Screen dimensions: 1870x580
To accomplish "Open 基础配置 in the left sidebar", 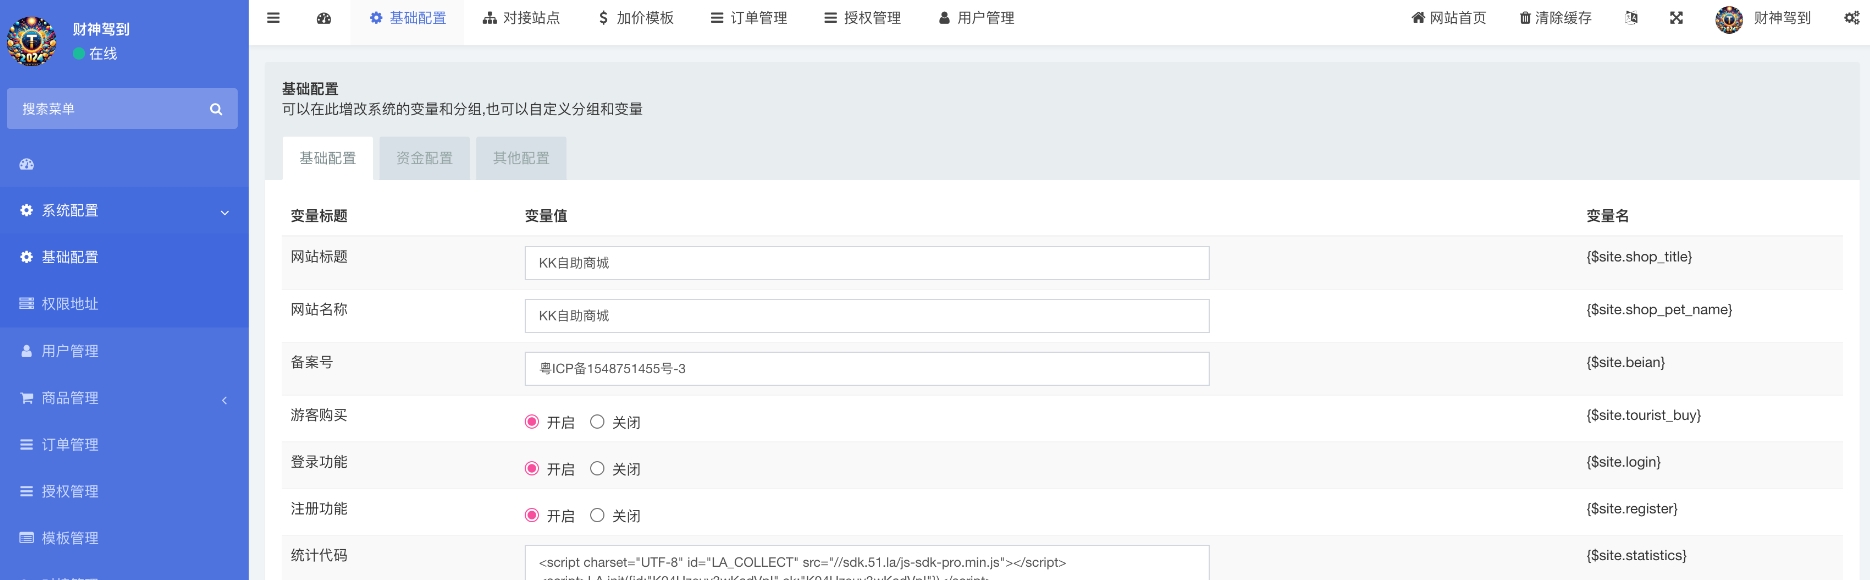I will 124,257.
